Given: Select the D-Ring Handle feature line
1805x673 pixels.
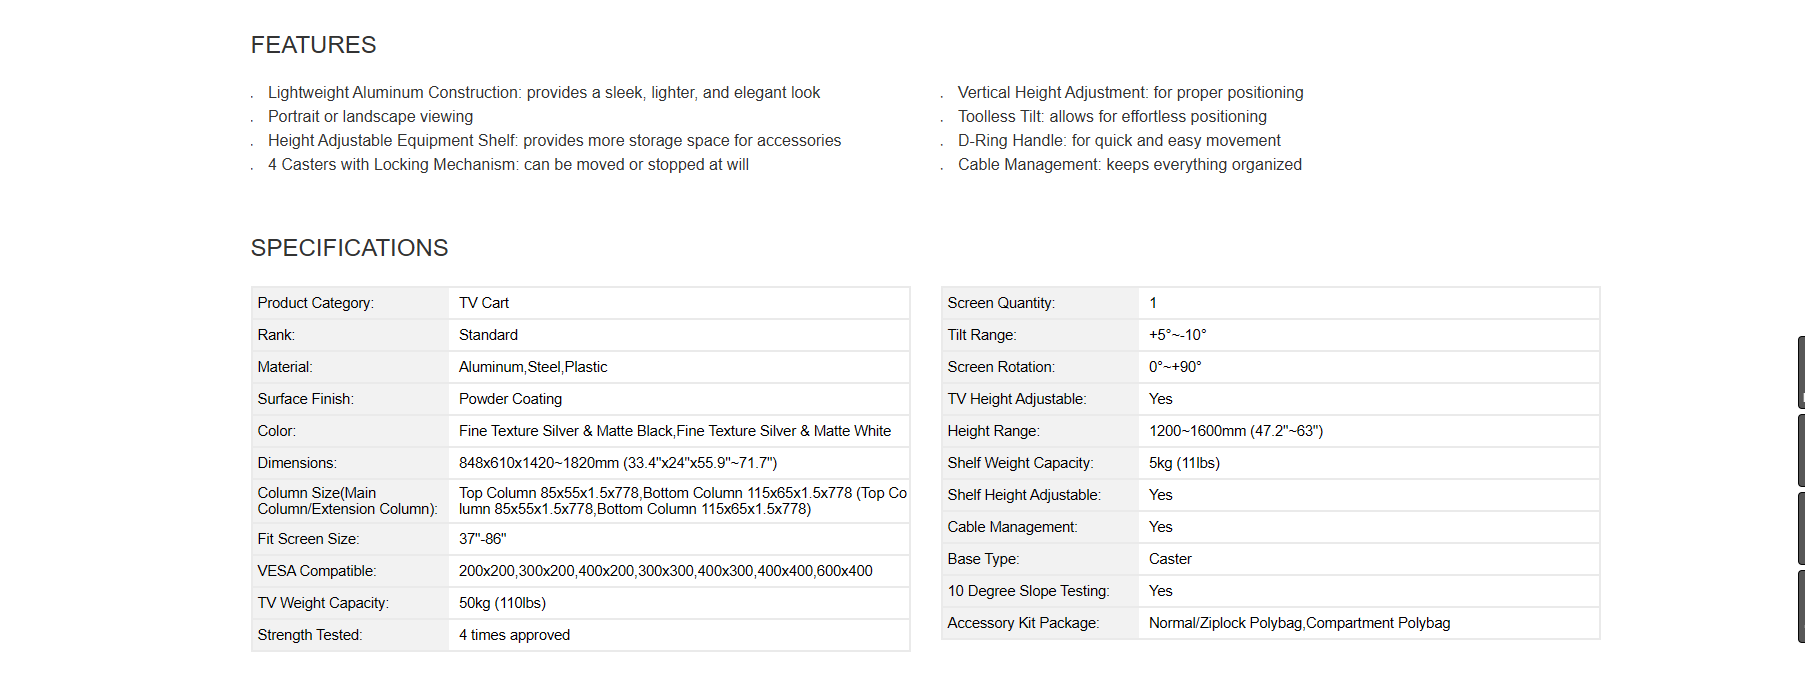Looking at the screenshot, I should 1119,141.
